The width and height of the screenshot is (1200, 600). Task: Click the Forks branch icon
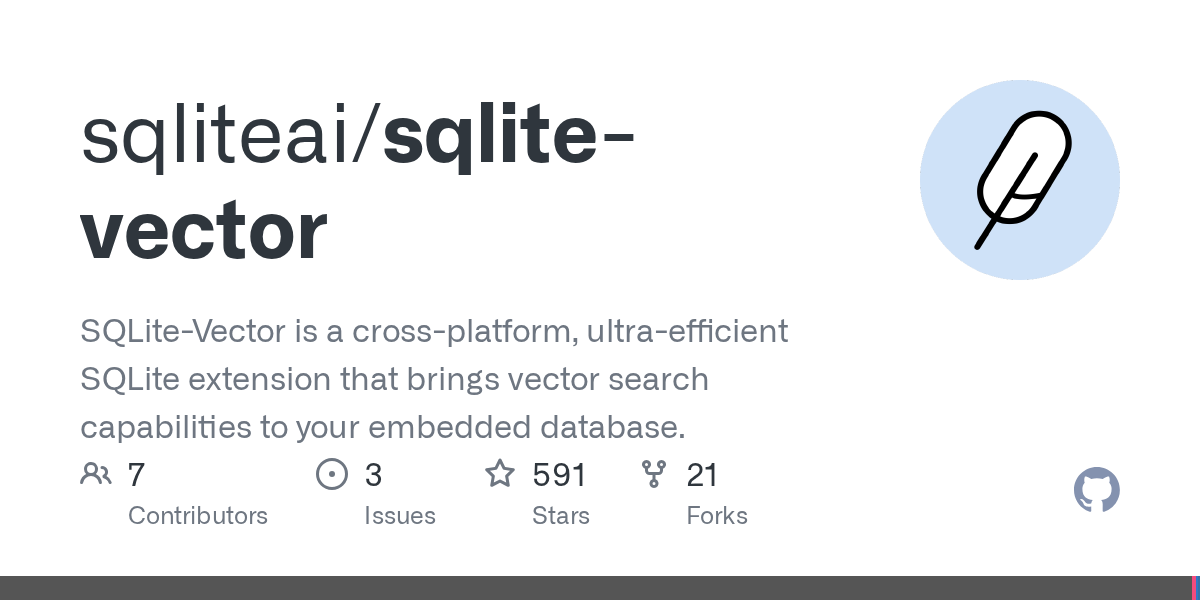(654, 474)
